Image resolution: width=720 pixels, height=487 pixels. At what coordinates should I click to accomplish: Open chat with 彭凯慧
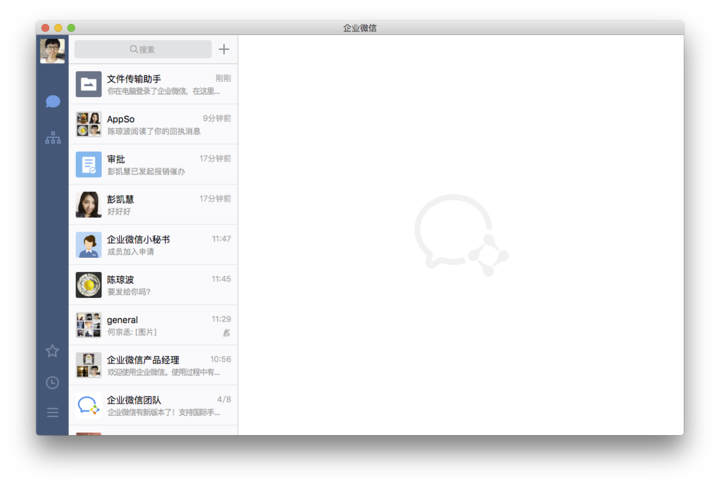pyautogui.click(x=153, y=204)
